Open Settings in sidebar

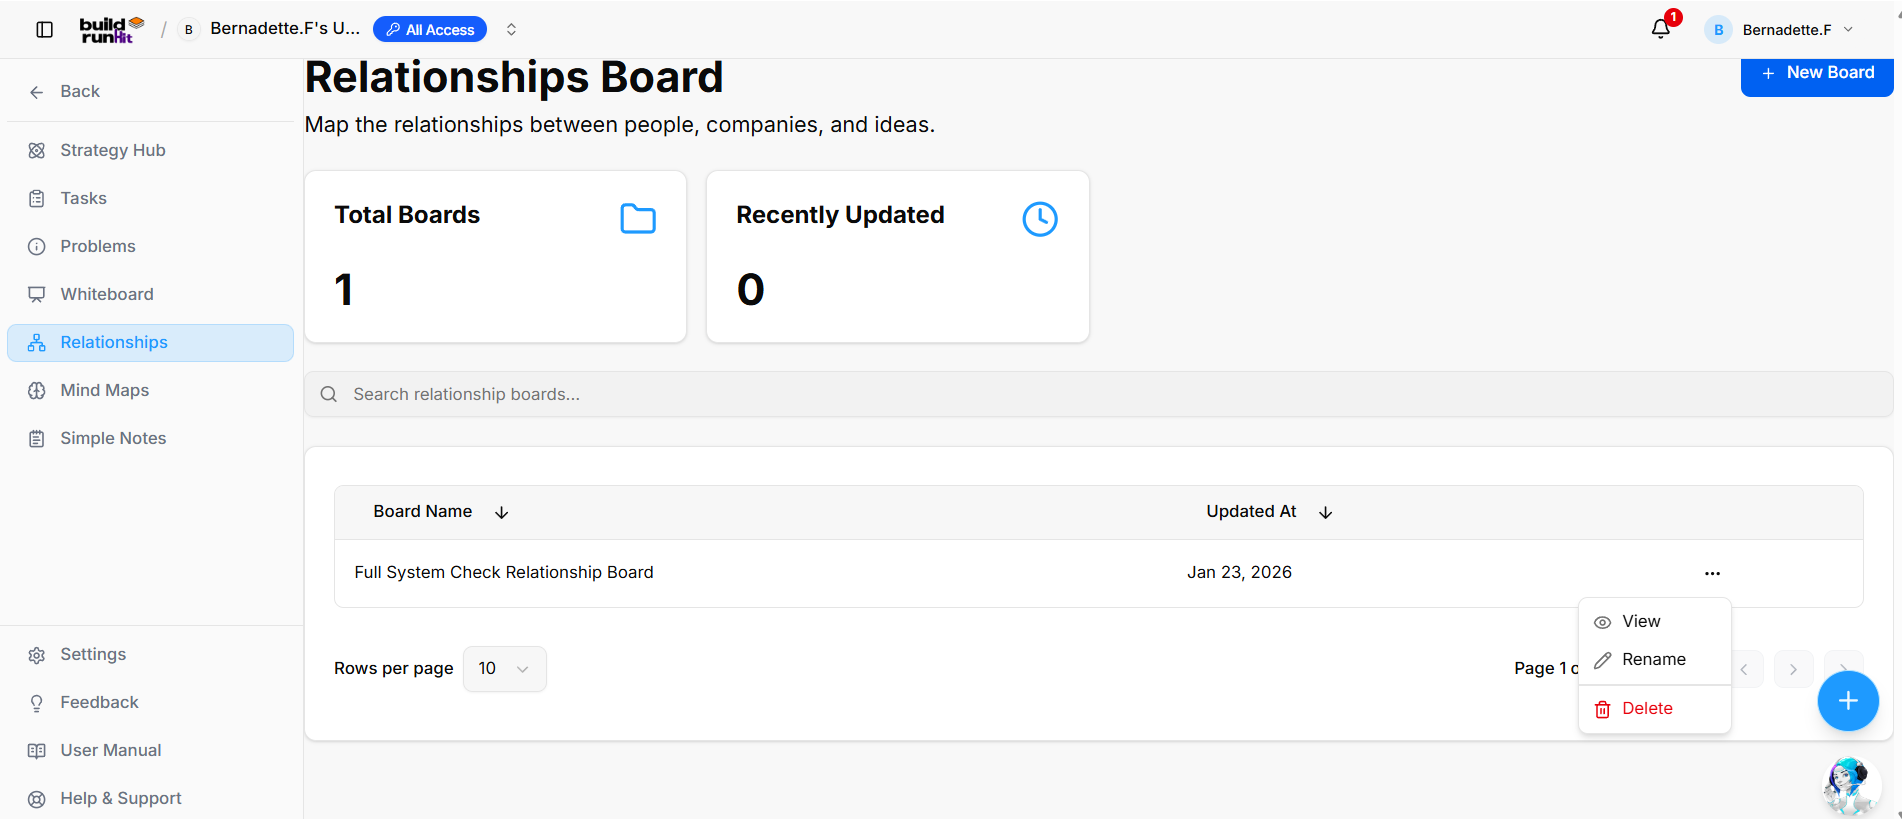coord(150,654)
